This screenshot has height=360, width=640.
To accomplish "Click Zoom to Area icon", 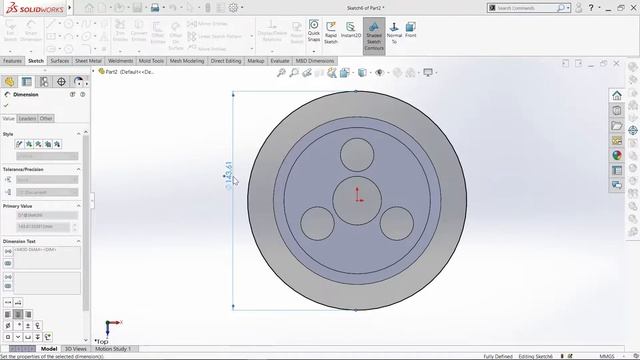I will pos(294,73).
